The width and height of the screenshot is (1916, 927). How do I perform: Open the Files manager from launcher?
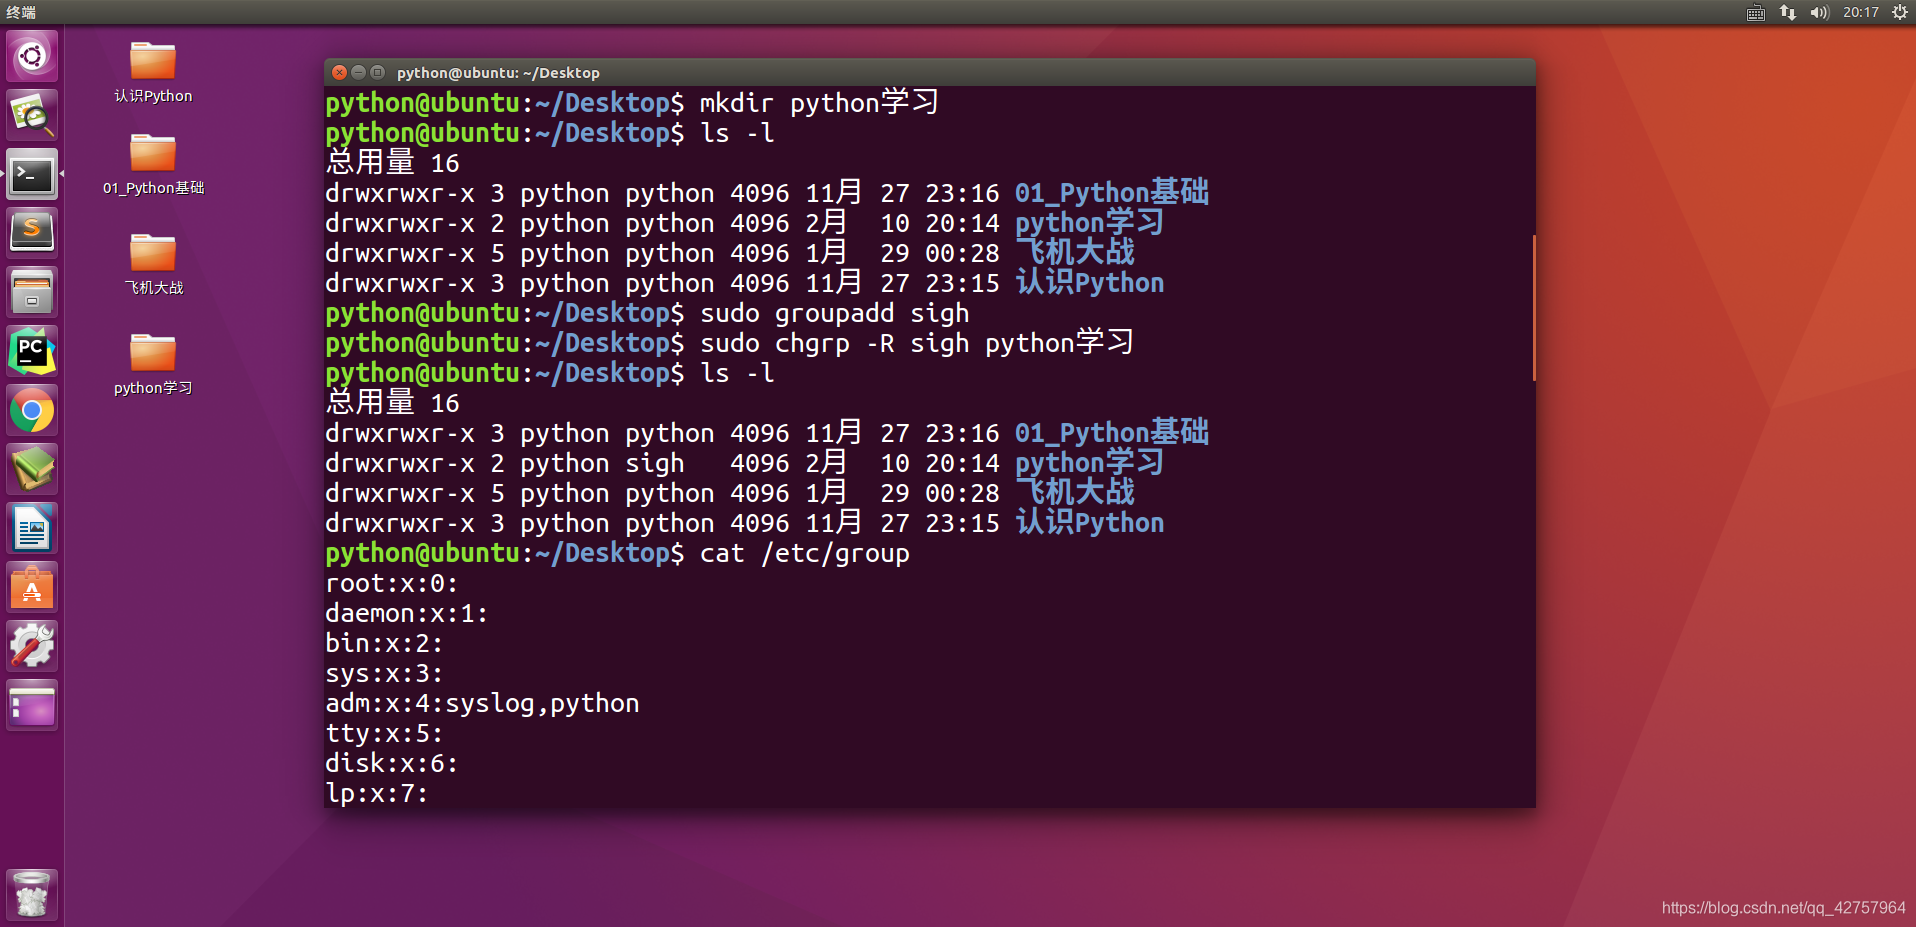point(32,292)
